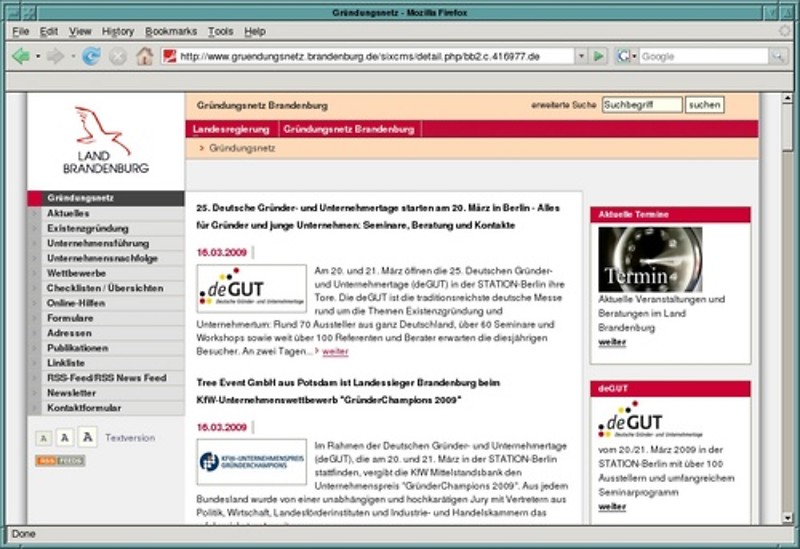
Task: Open Newsletter navigation entry
Action: [106, 393]
